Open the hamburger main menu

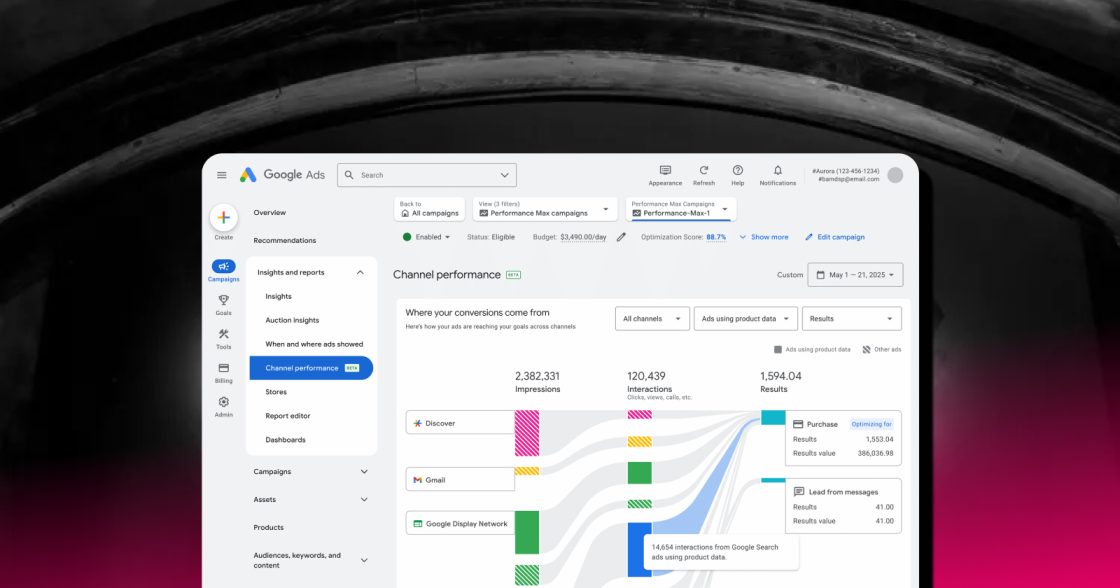221,175
